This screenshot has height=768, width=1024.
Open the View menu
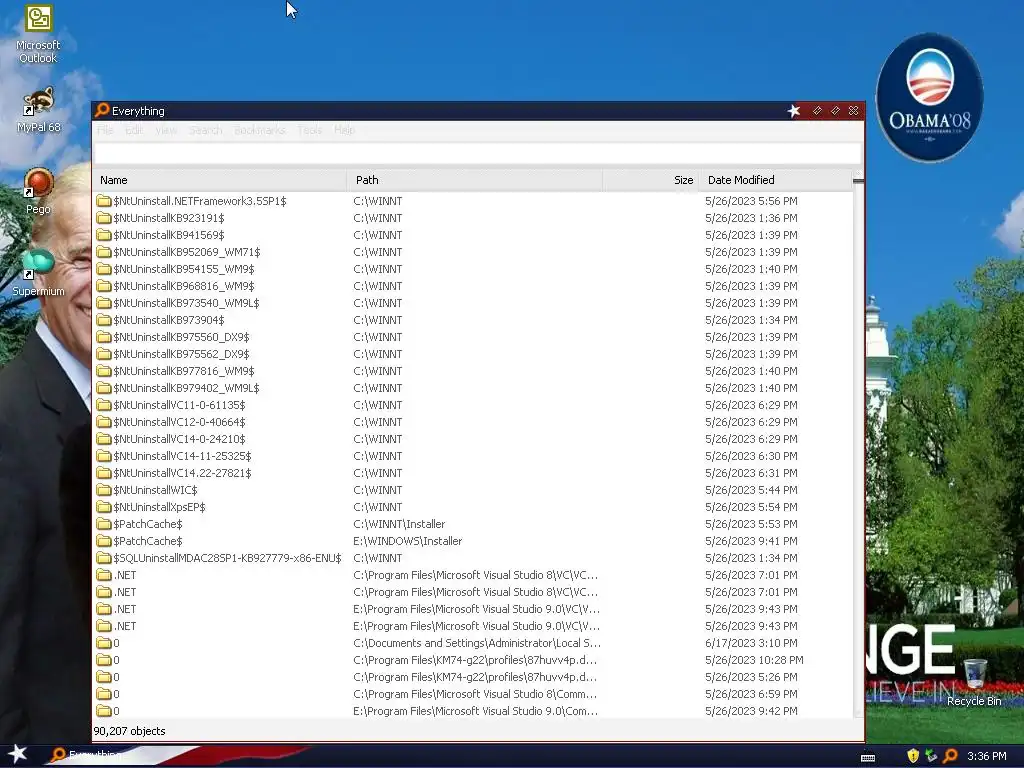coord(166,130)
